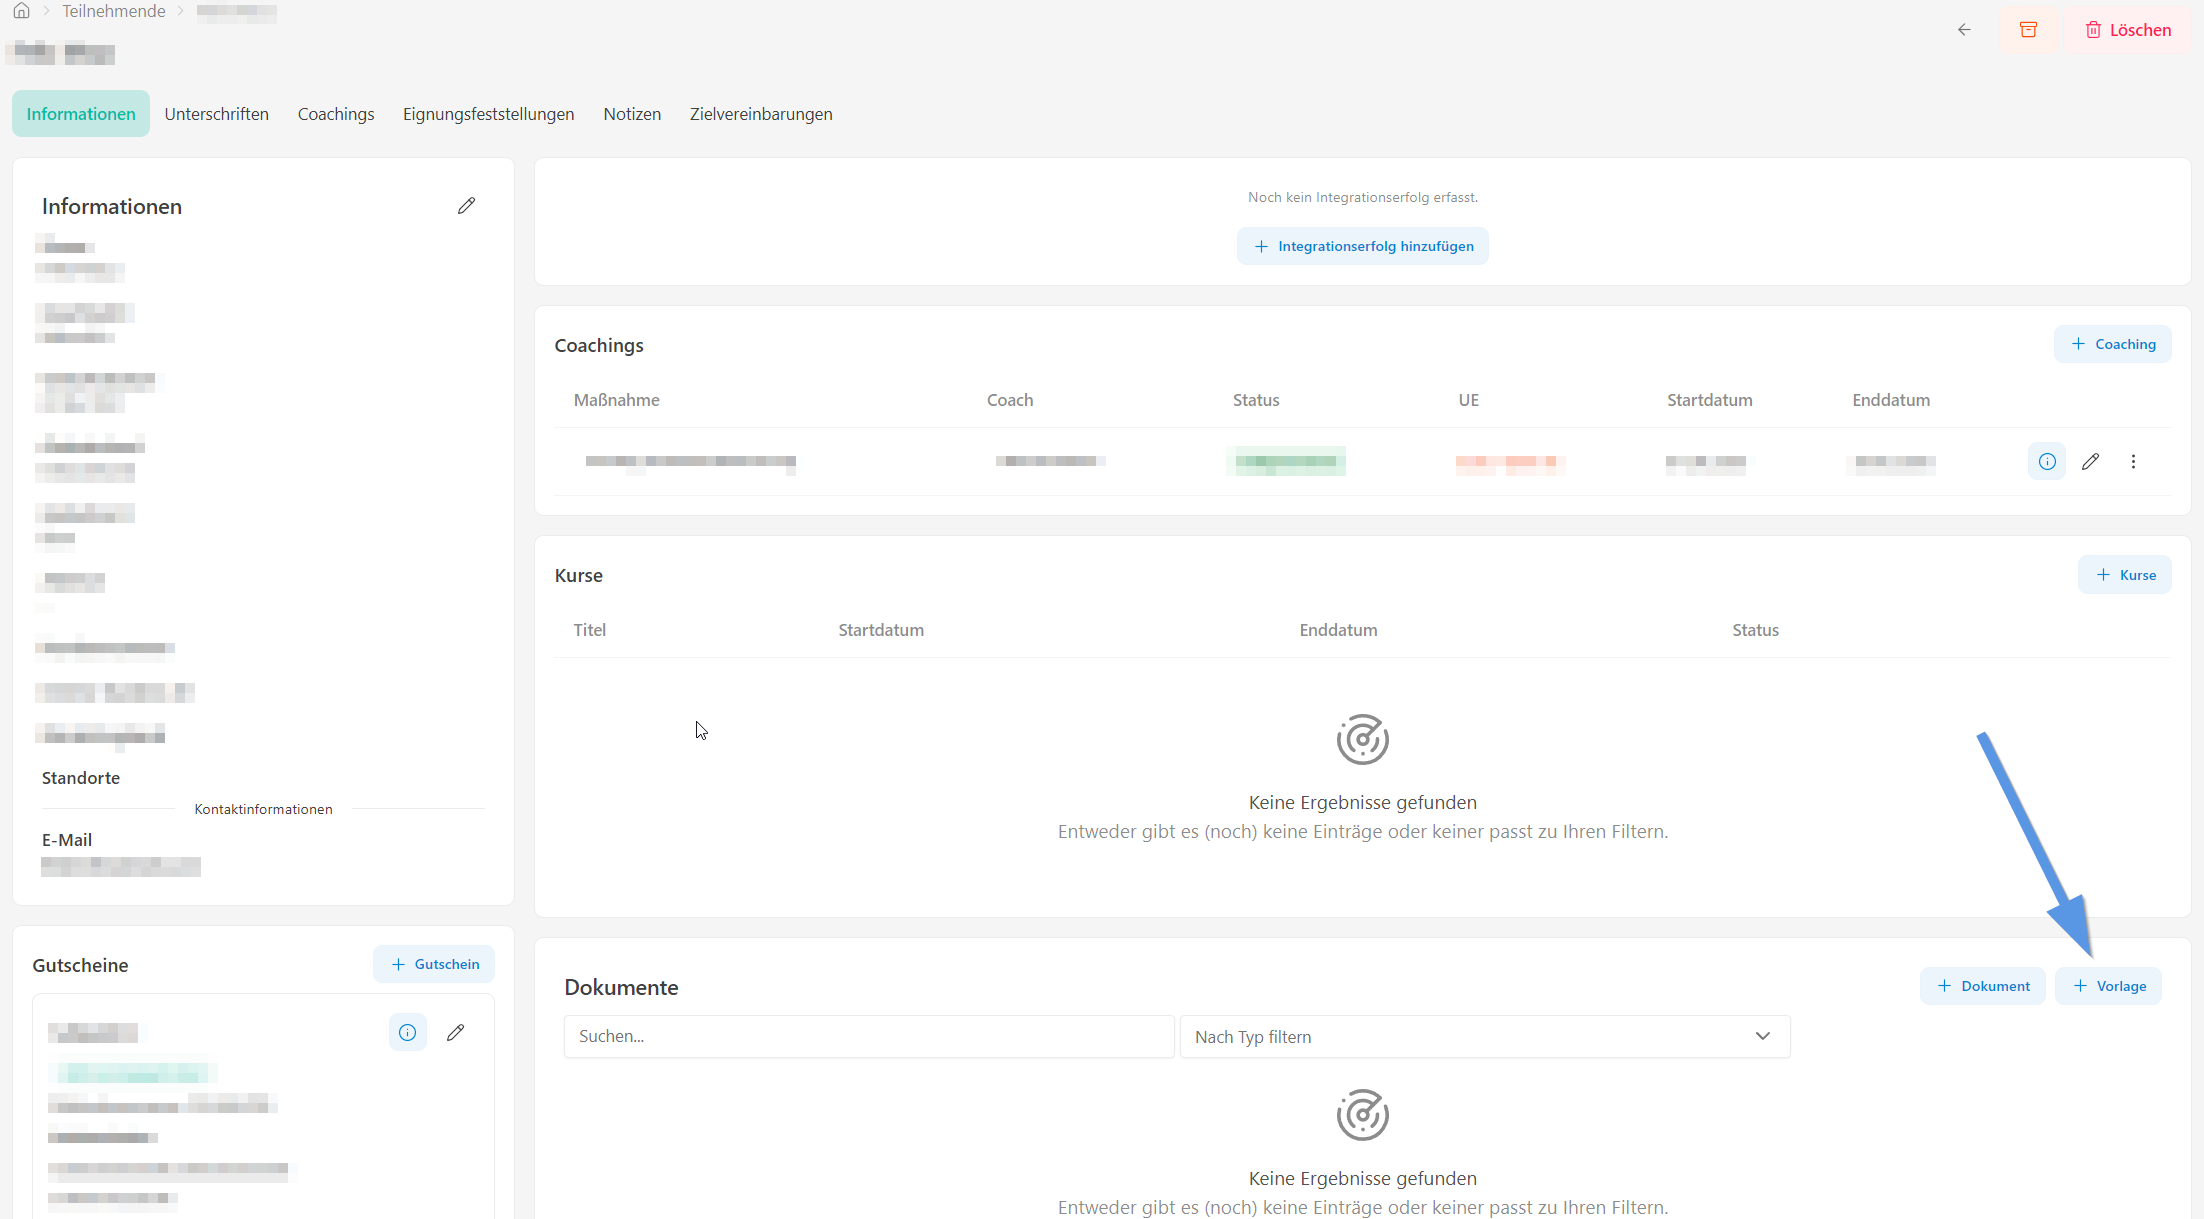The width and height of the screenshot is (2204, 1219).
Task: Click pencil edit icon in Coachings row
Action: click(x=2090, y=462)
